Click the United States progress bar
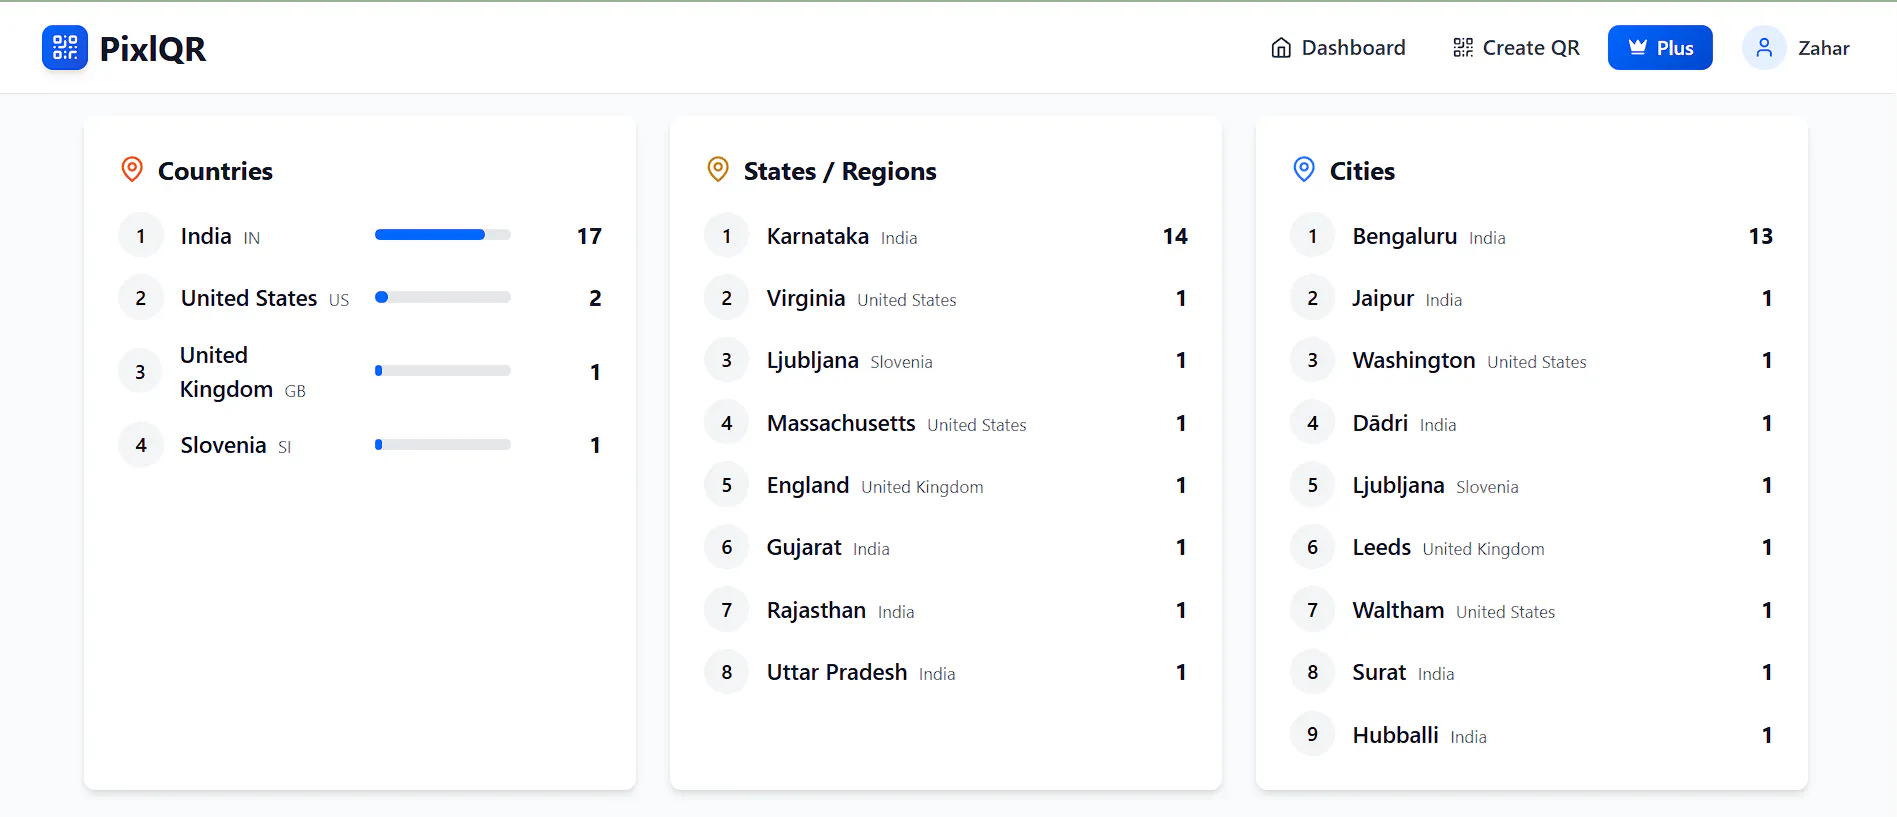Screen dimensions: 1897x817 [443, 297]
